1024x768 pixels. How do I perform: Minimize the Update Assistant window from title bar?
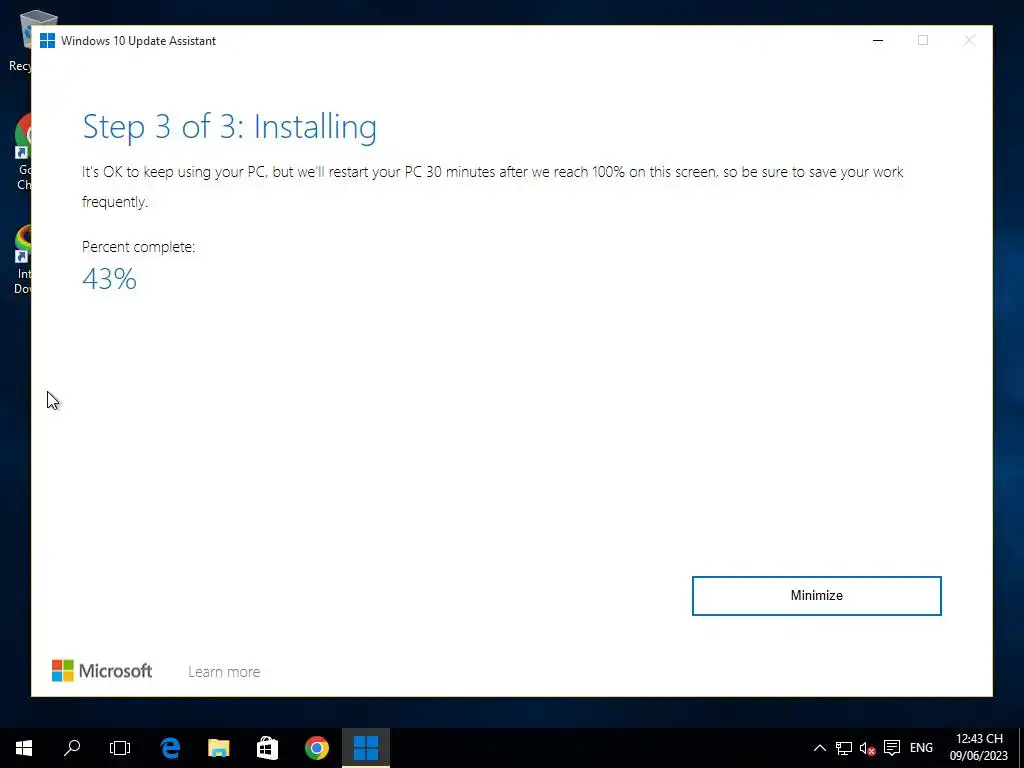tap(878, 40)
